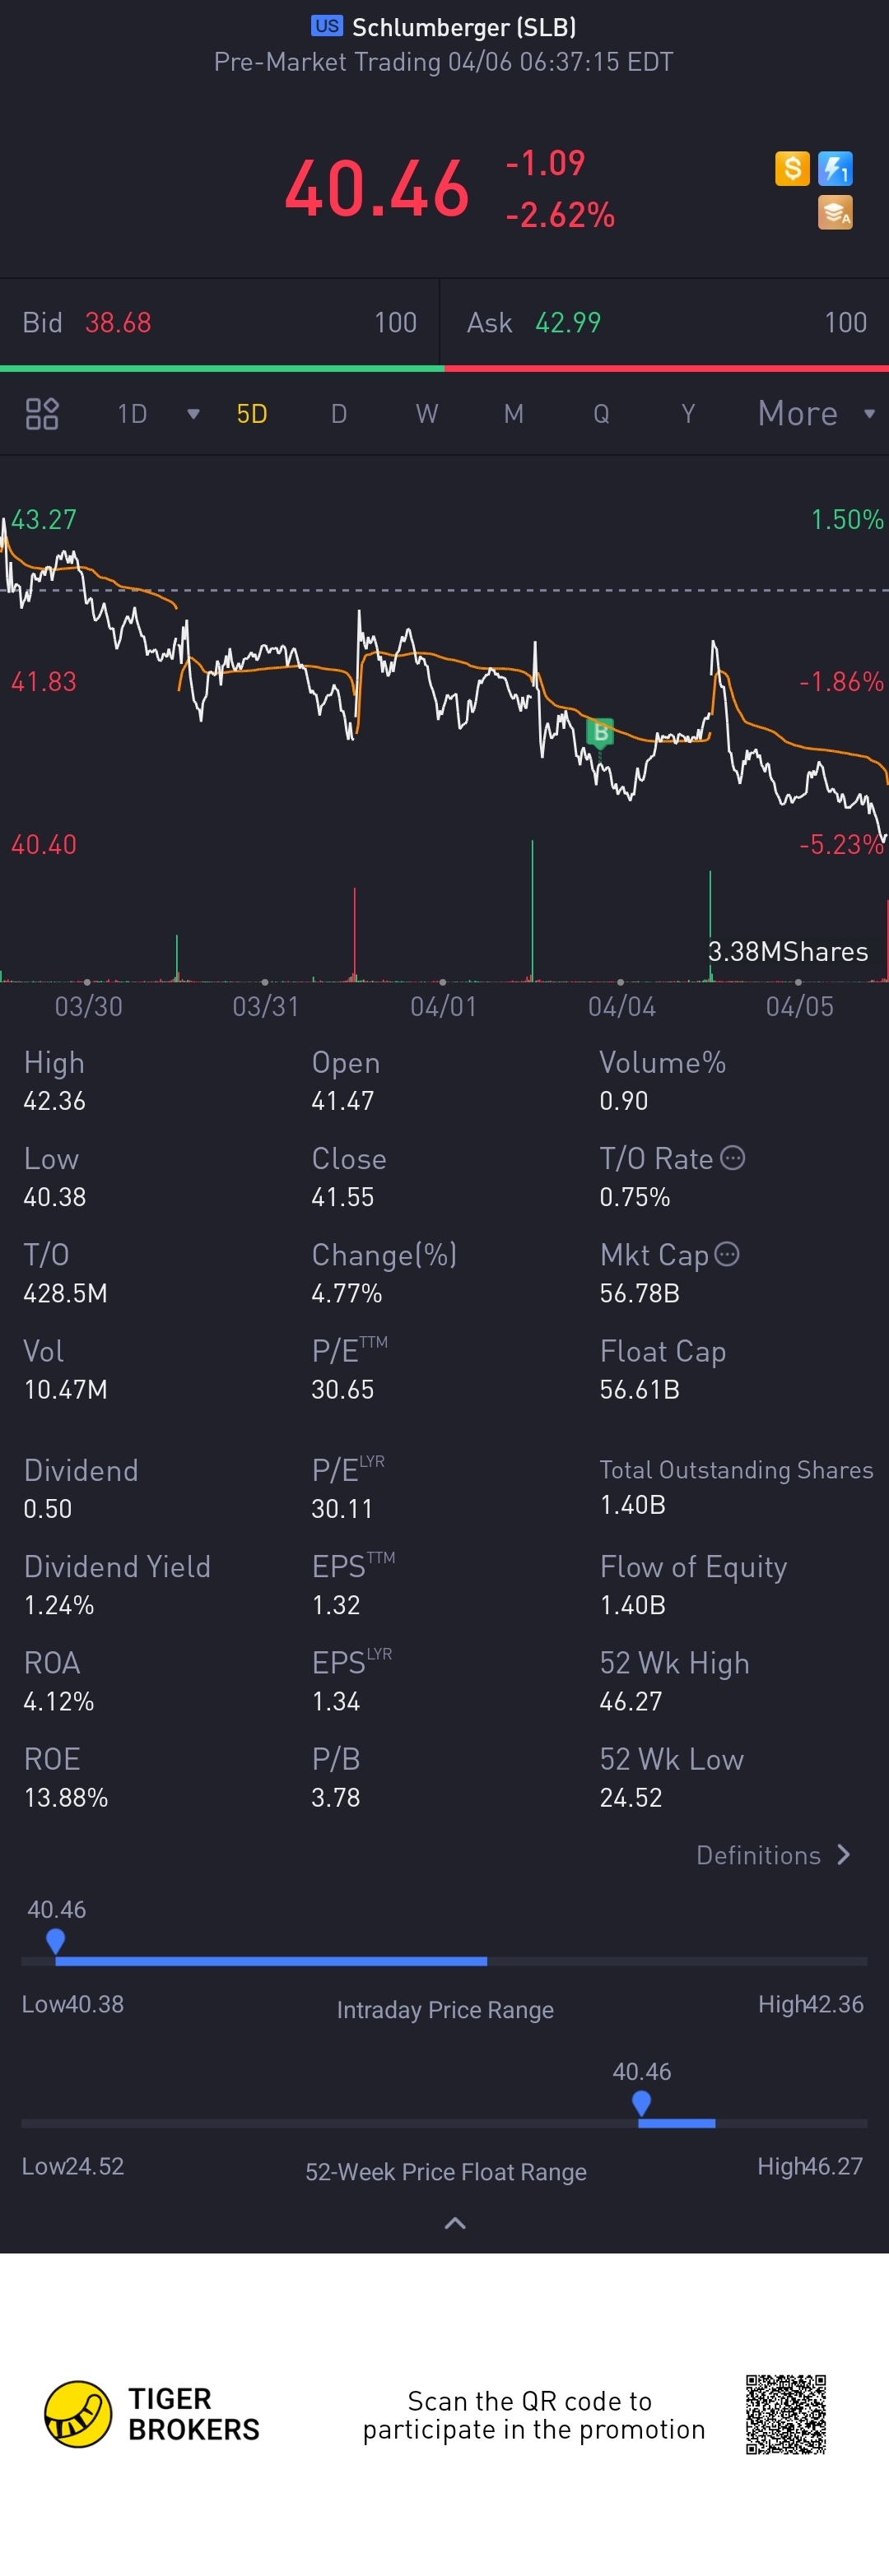Tap the Bid price 38.68
Image resolution: width=889 pixels, height=2576 pixels.
coord(118,322)
